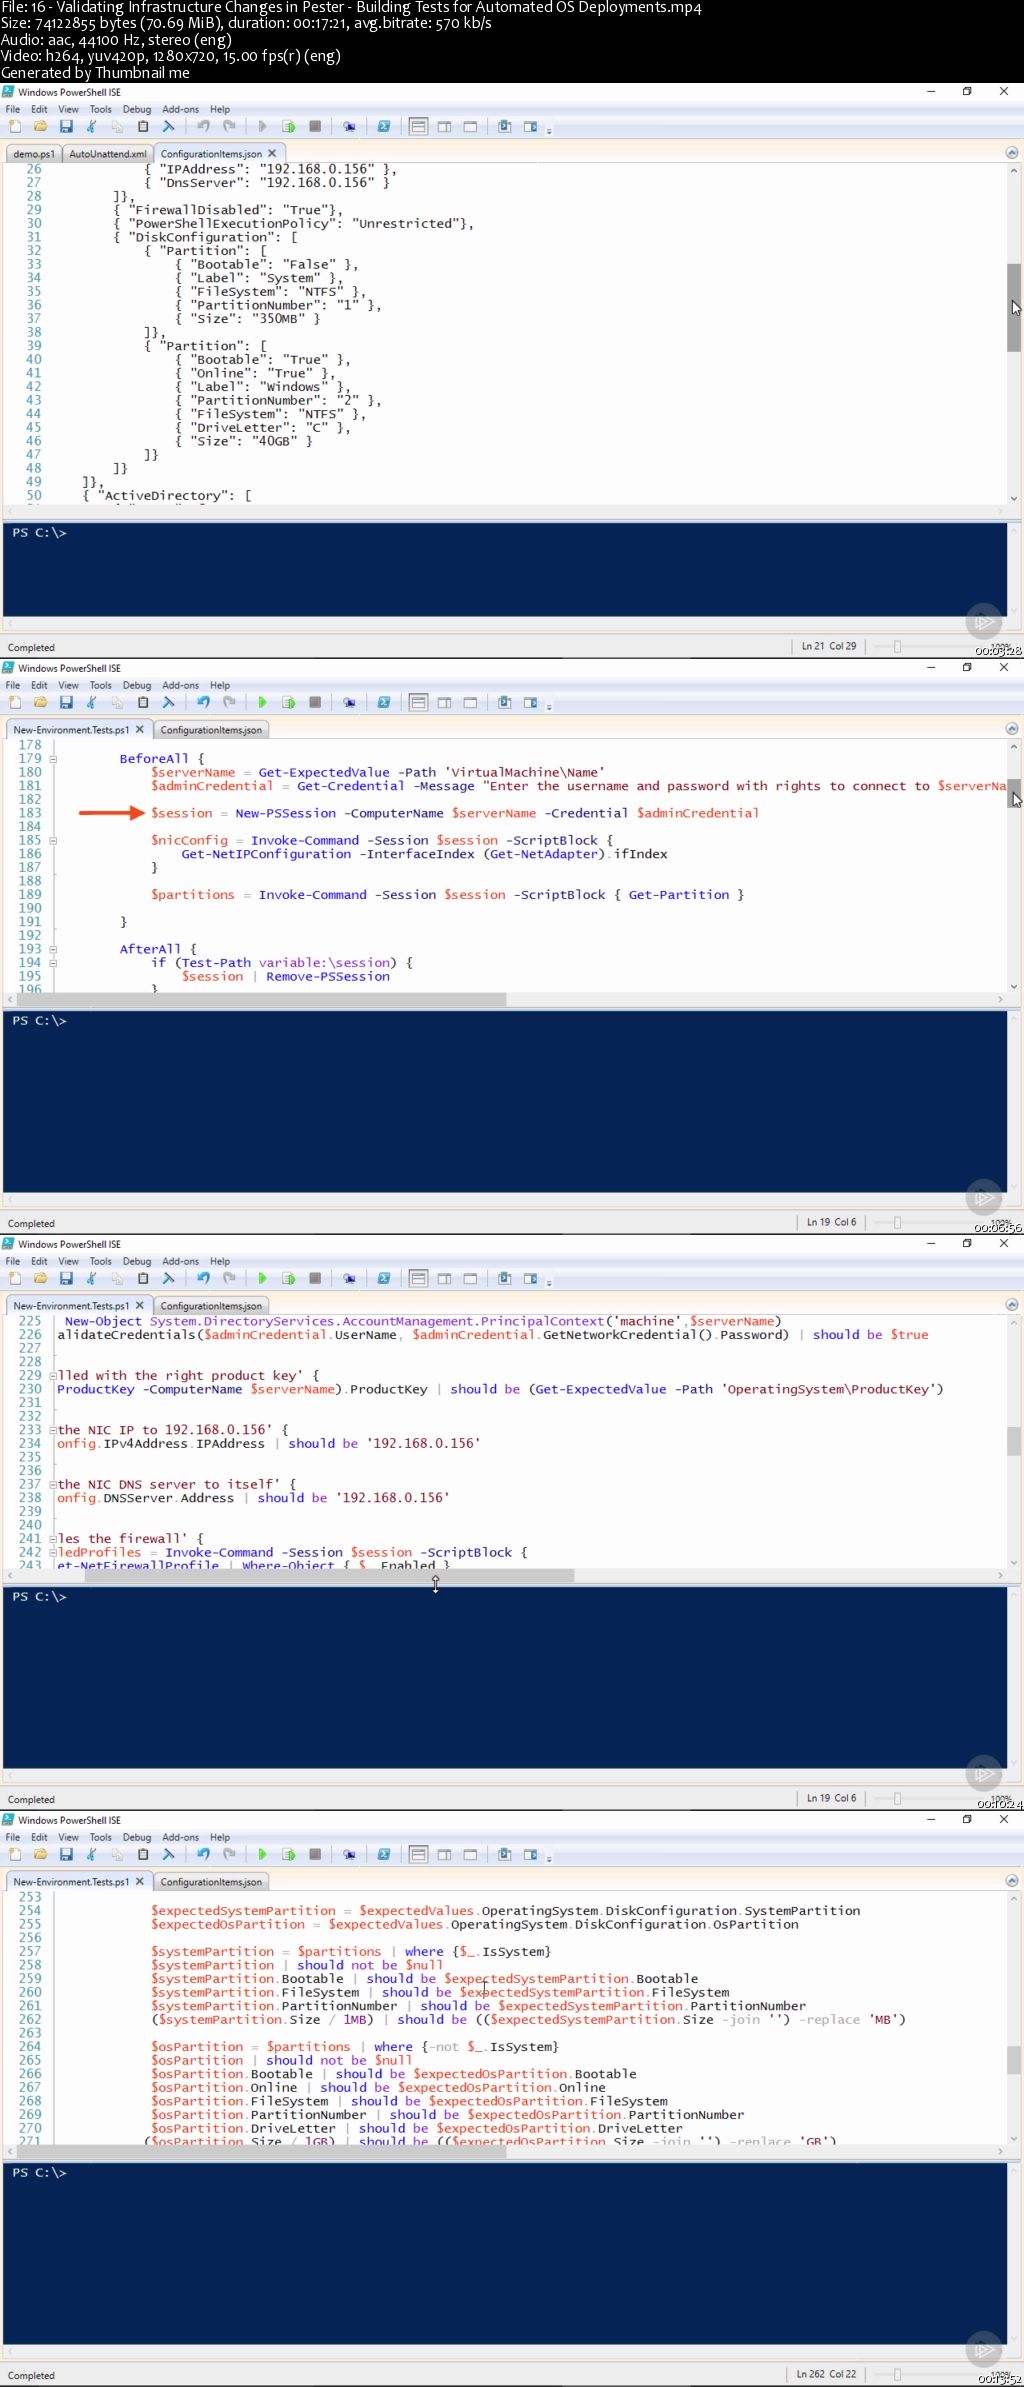Close New-Environment.Tests.ps1 tab in line 225 window
The height and width of the screenshot is (2387, 1024).
click(x=140, y=1305)
